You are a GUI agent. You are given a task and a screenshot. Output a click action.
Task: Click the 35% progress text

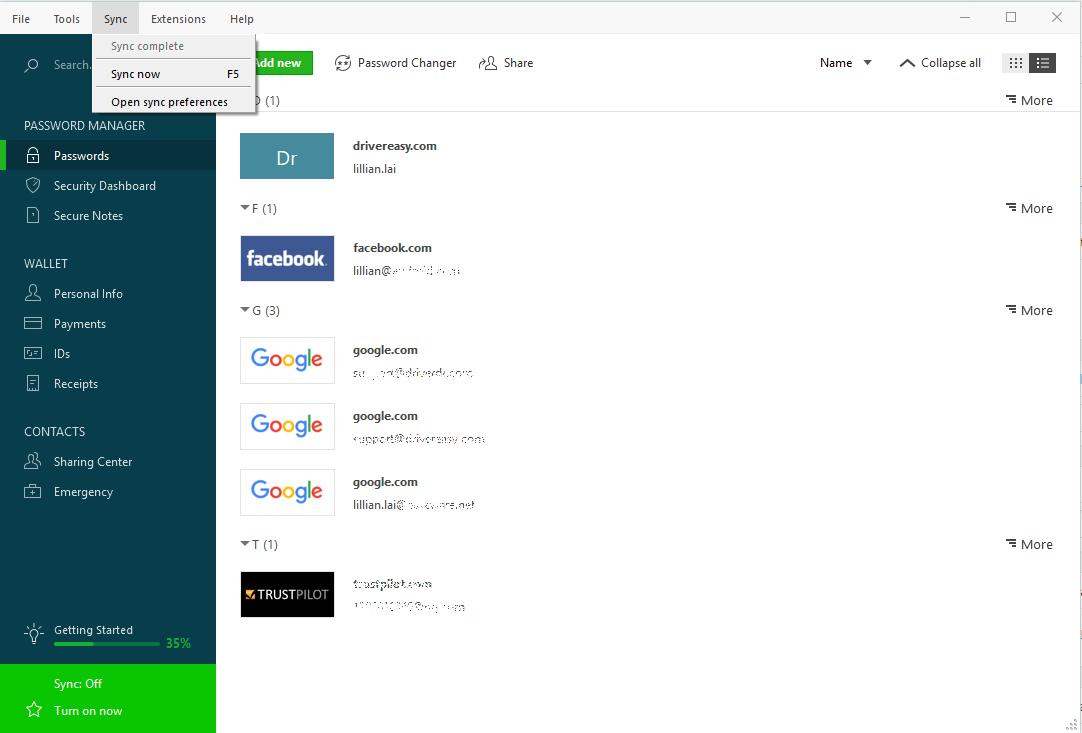pyautogui.click(x=178, y=643)
